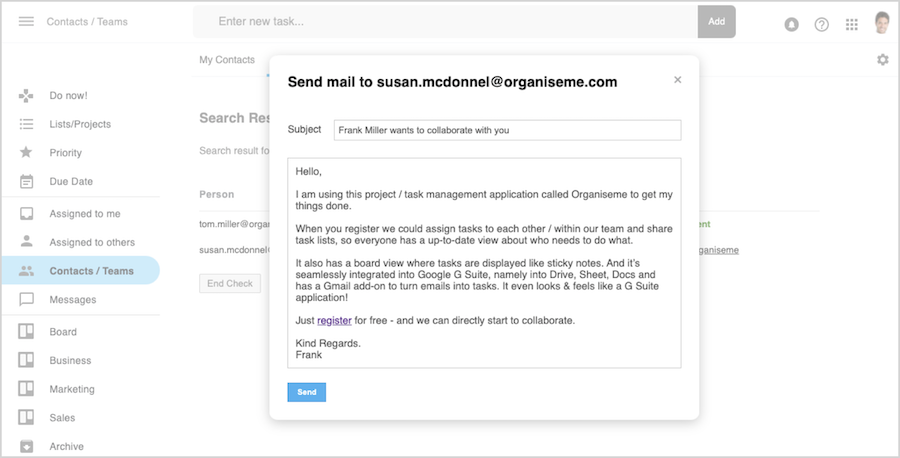Click the Lists/Projects list icon

[x=26, y=124]
